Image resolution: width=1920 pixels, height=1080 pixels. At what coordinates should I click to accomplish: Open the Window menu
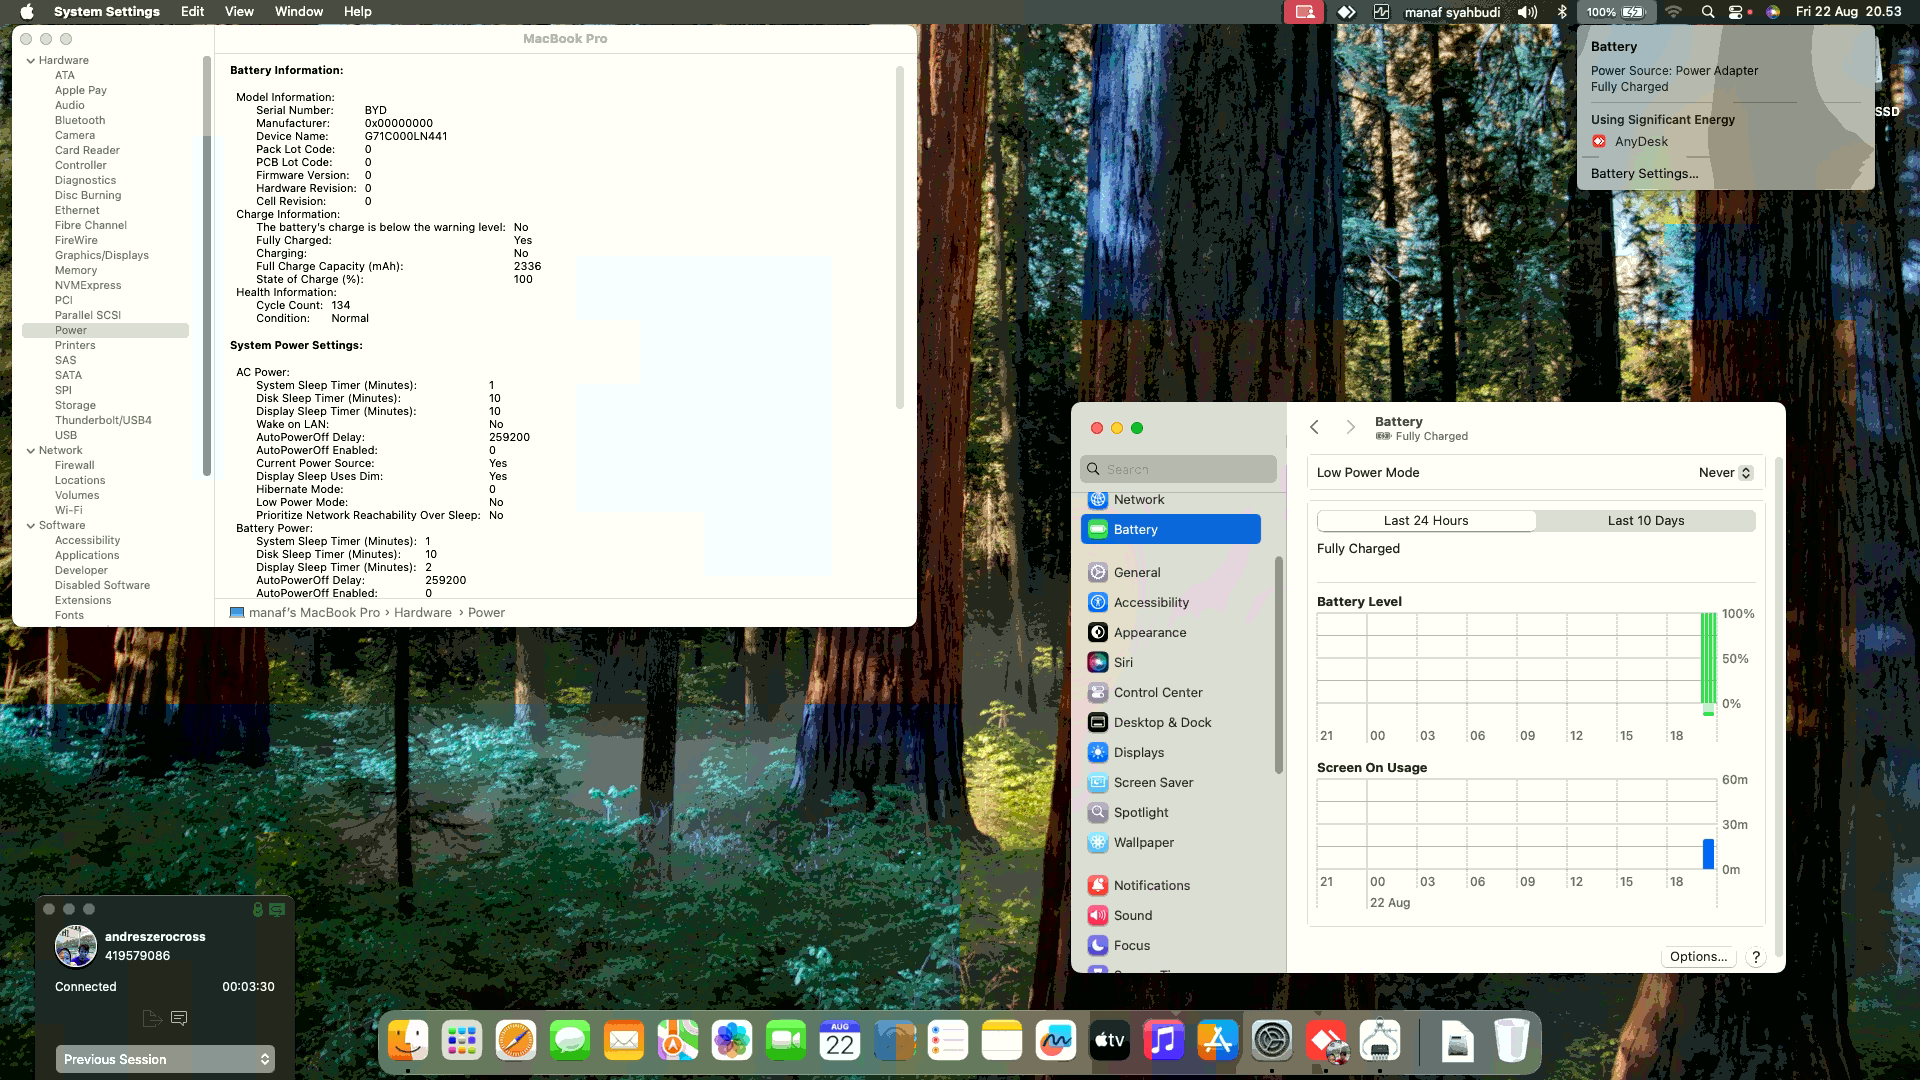[x=298, y=12]
